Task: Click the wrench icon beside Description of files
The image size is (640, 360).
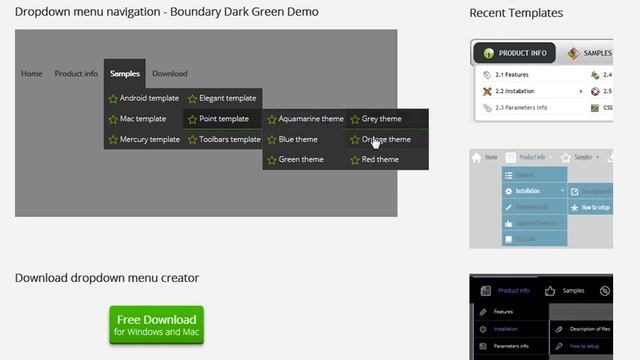Action: (559, 329)
